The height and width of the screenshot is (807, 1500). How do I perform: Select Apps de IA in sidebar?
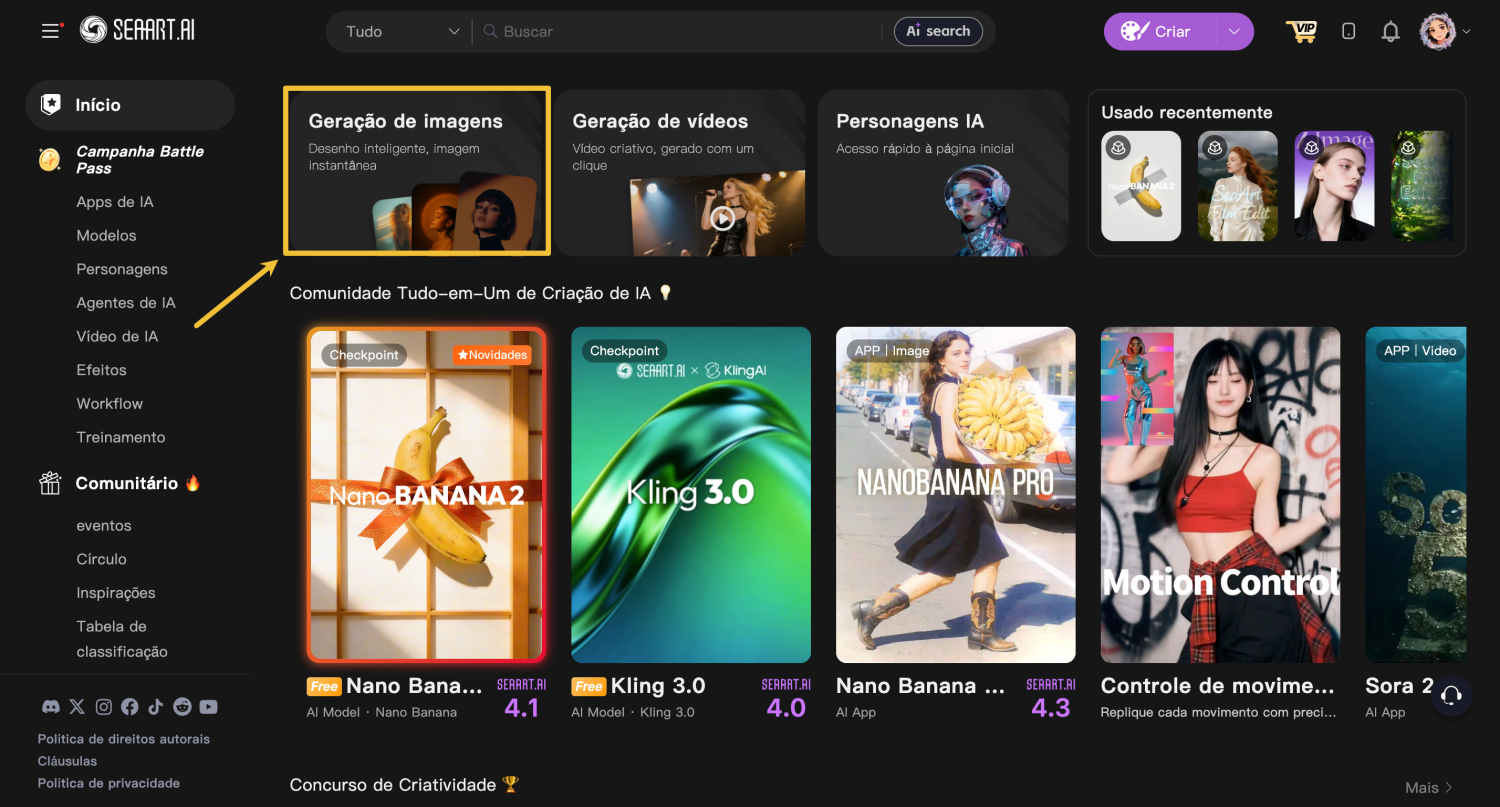(115, 202)
